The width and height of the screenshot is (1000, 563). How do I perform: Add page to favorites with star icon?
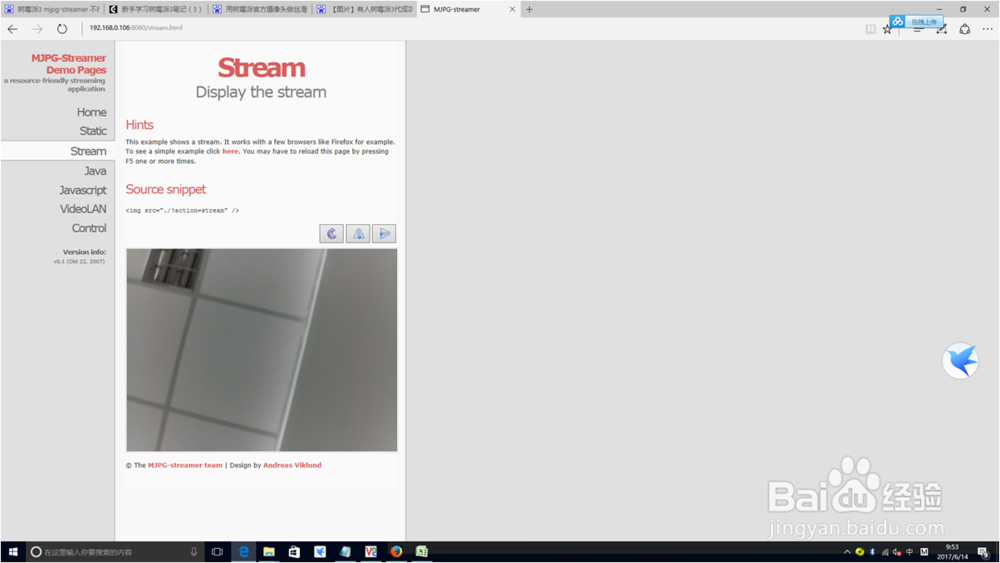(887, 29)
